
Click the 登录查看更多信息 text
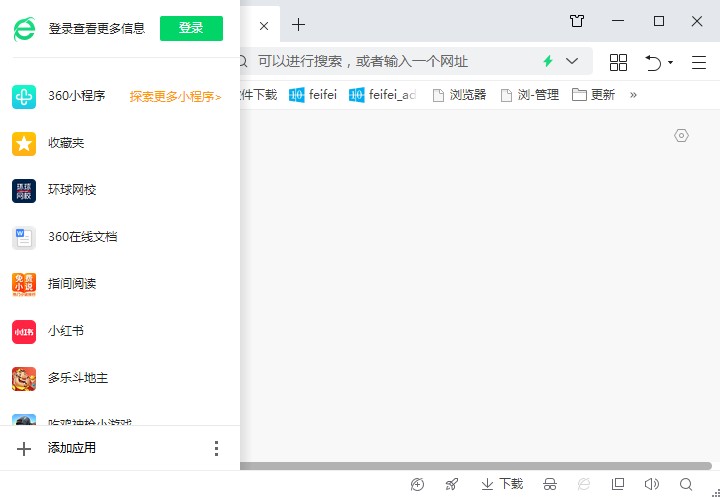tap(97, 28)
